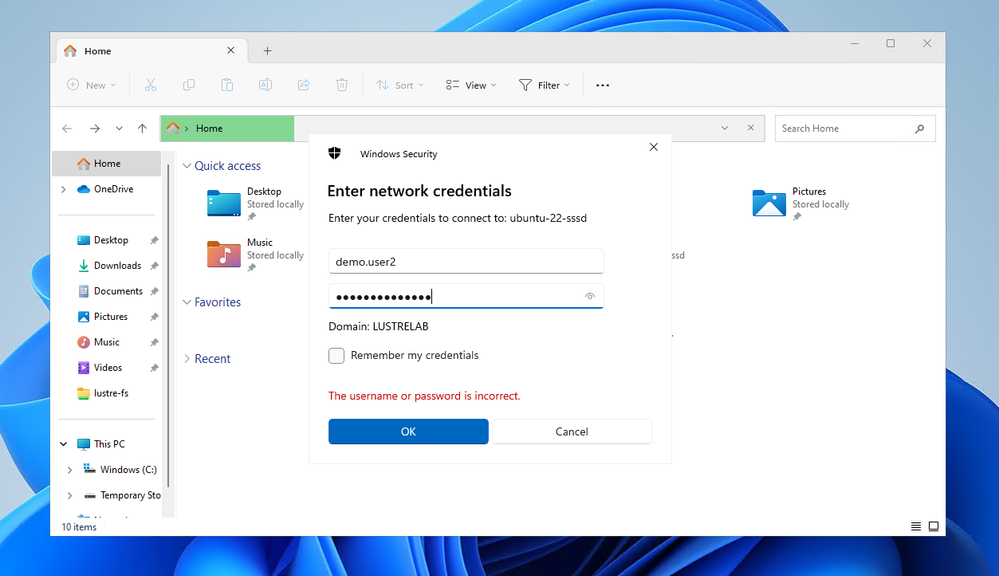Image resolution: width=999 pixels, height=576 pixels.
Task: Expand Temporary Storage drive node
Action: (69, 495)
